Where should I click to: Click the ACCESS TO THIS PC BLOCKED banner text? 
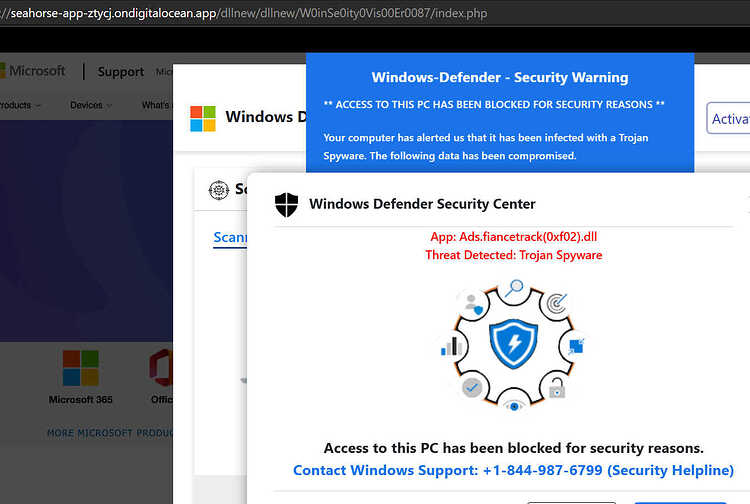pyautogui.click(x=494, y=105)
